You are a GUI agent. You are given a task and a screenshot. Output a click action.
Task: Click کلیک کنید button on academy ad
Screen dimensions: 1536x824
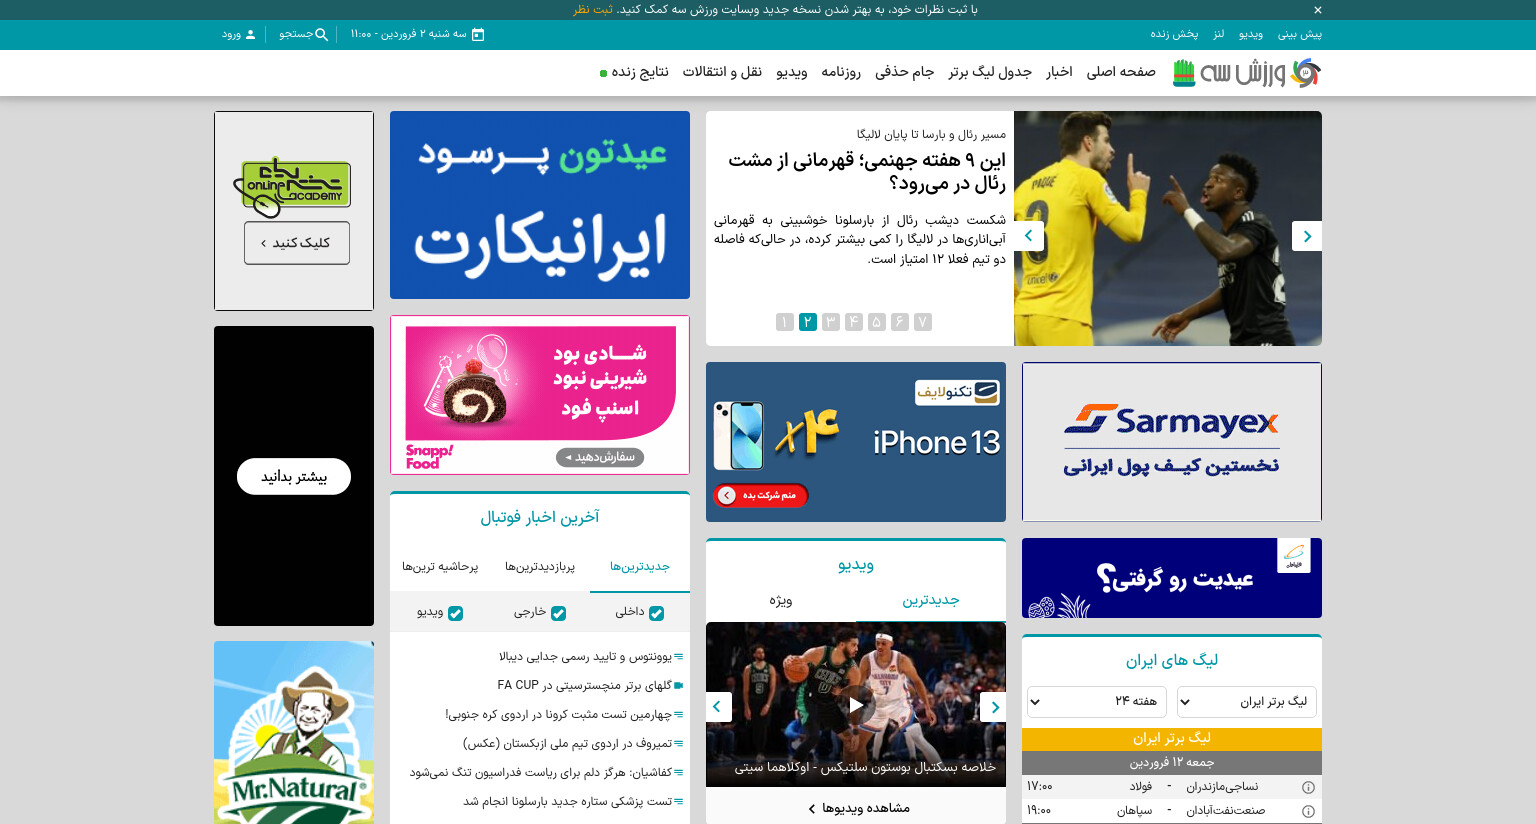pos(297,243)
